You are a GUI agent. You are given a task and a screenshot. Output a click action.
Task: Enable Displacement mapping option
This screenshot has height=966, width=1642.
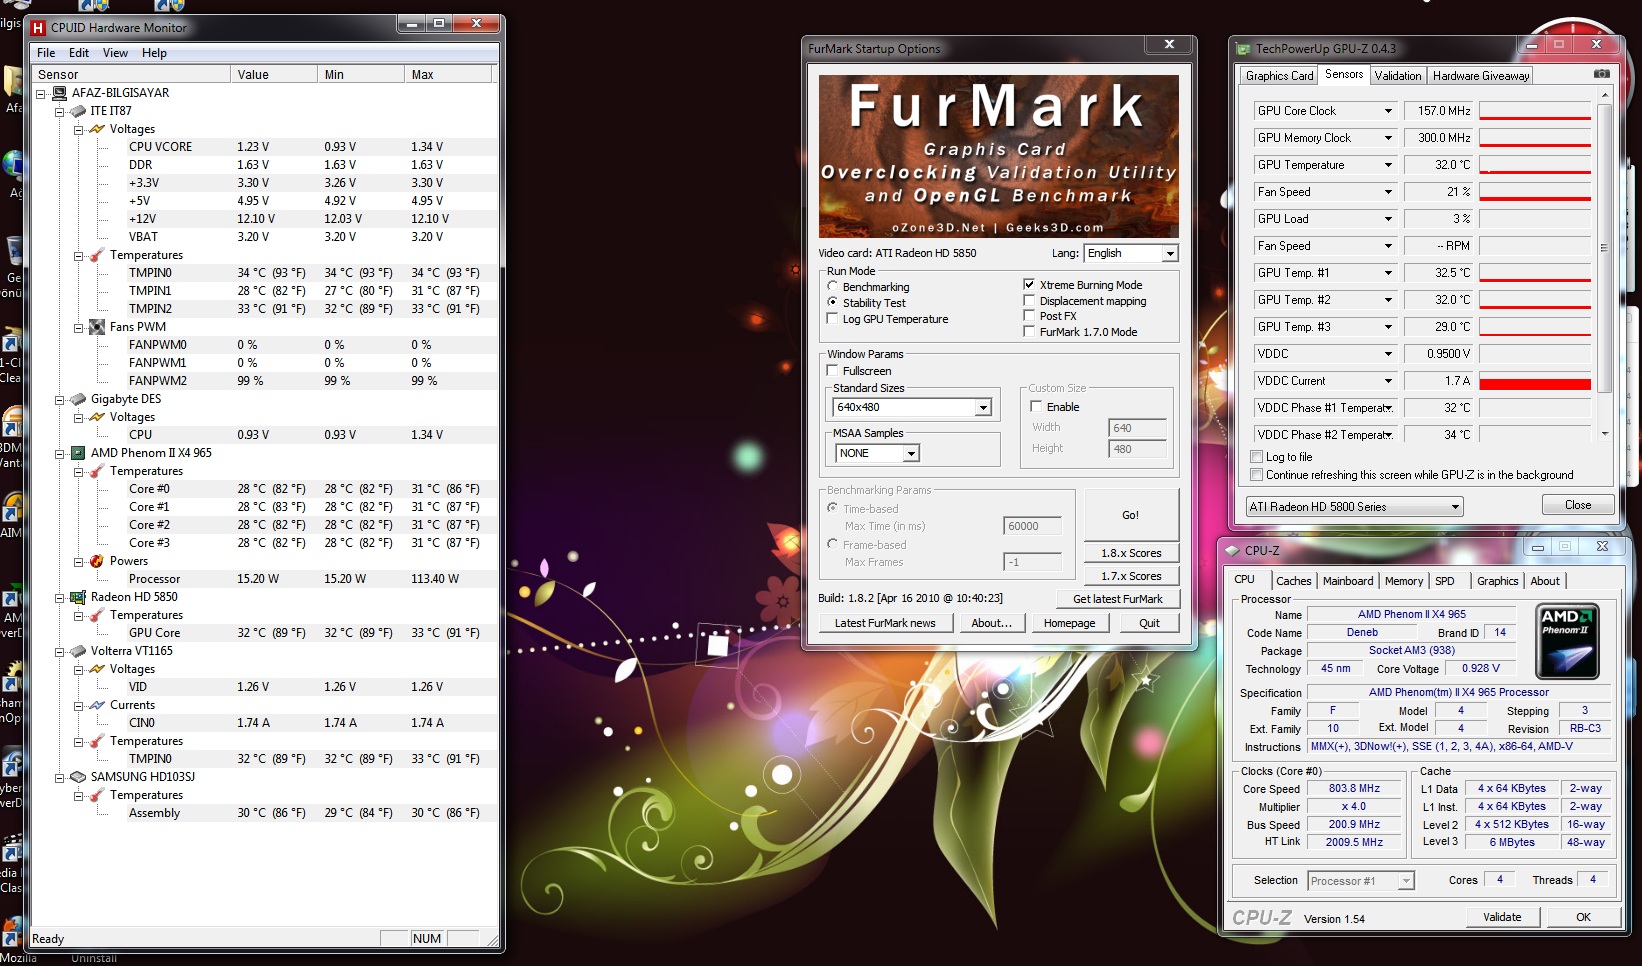coord(1029,301)
